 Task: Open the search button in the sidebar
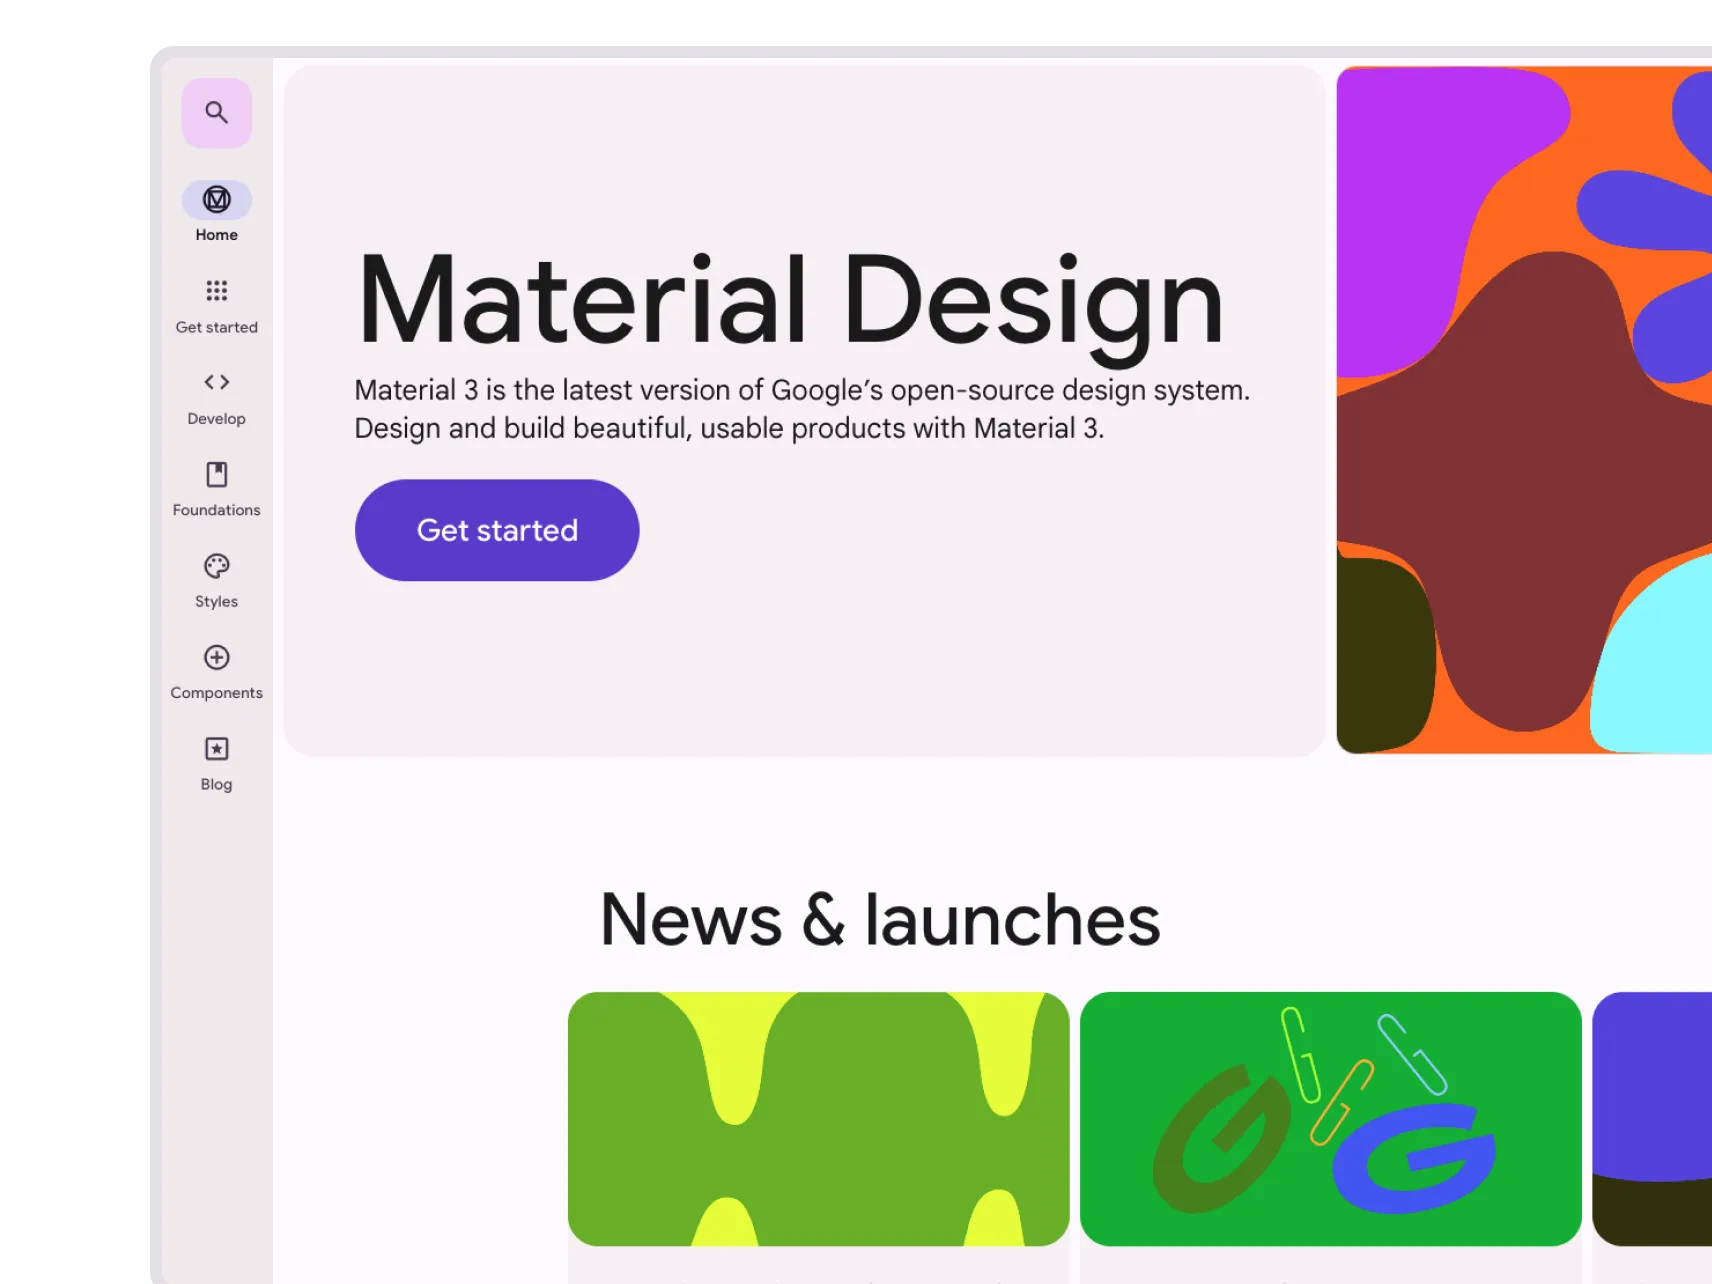(x=216, y=113)
